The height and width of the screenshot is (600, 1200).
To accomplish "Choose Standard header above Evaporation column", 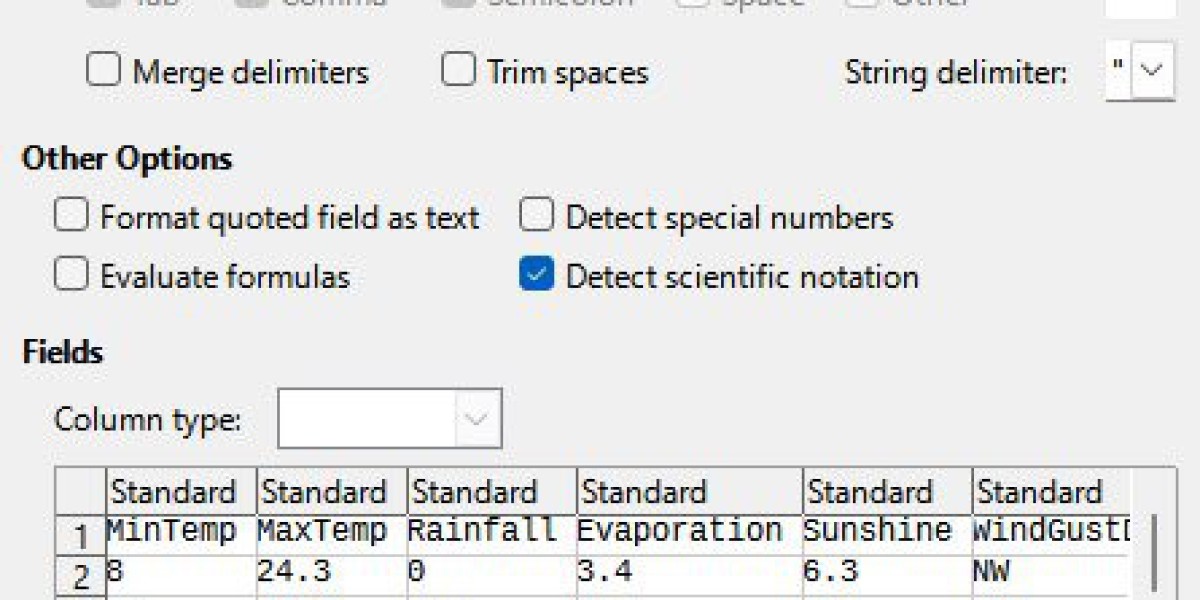I will [x=644, y=492].
